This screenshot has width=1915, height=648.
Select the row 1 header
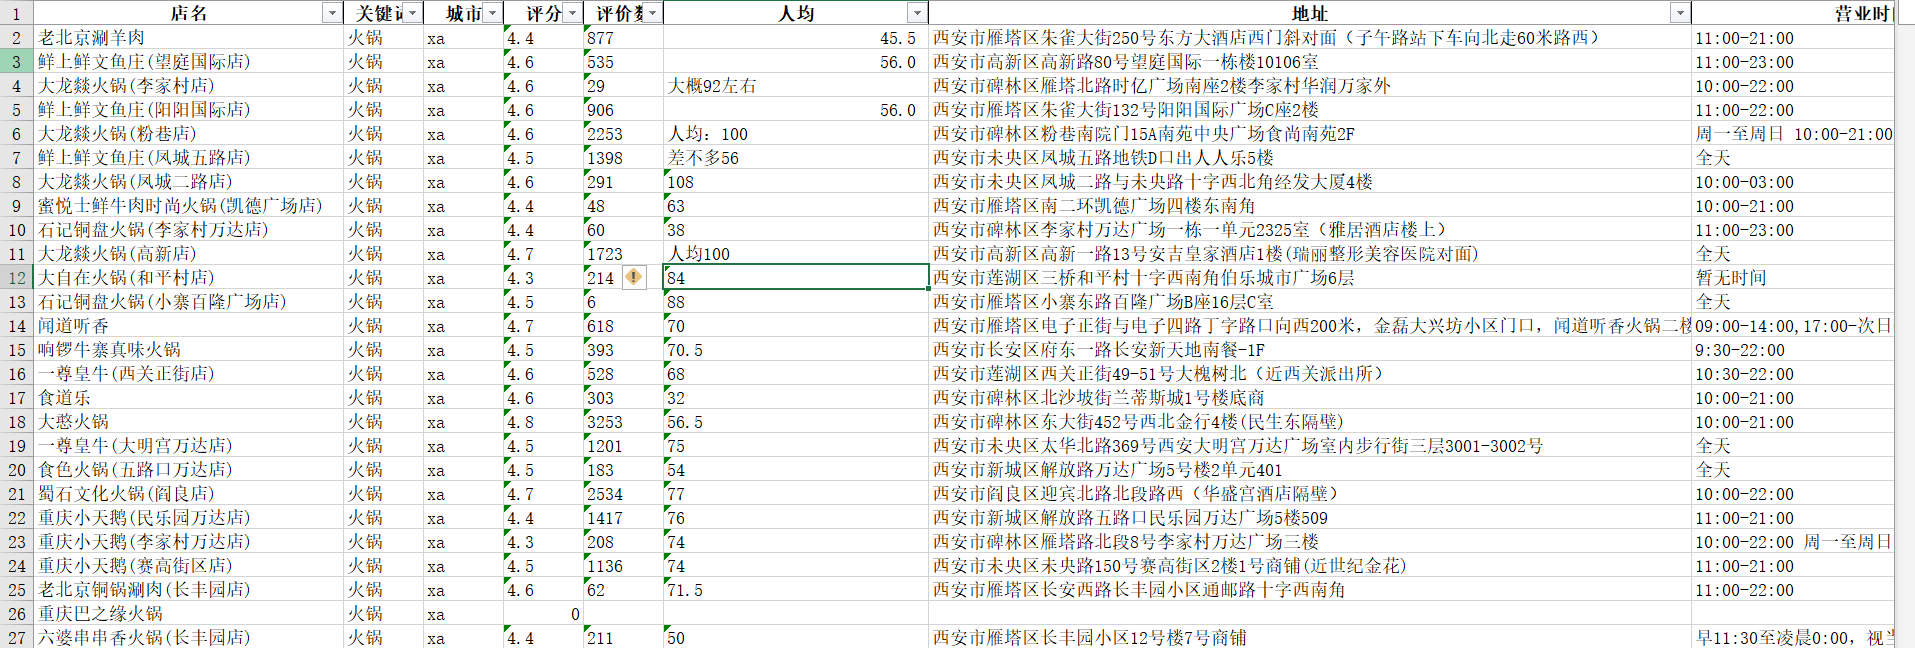pos(17,13)
